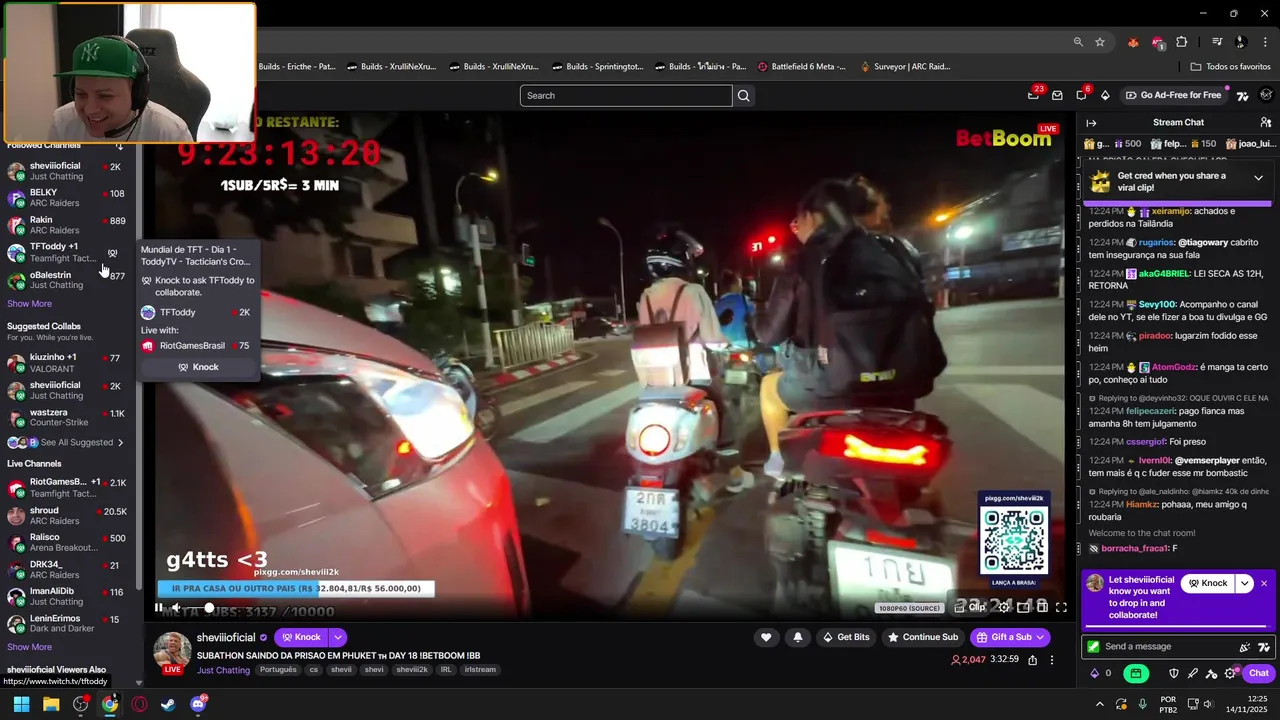Open Battlefield 6 Meta bookmark
1280x720 pixels.
point(801,67)
